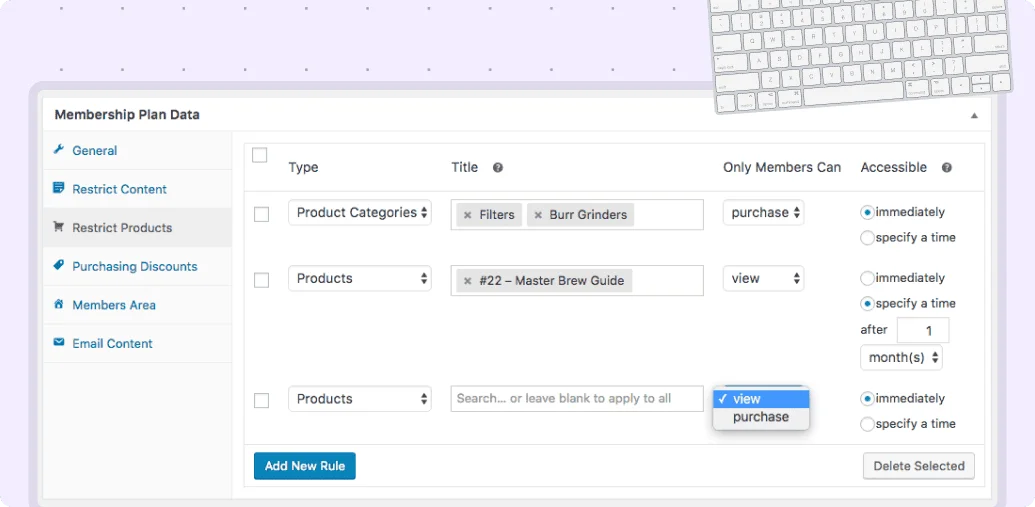Tick the select-all checkbox in header

coord(259,155)
